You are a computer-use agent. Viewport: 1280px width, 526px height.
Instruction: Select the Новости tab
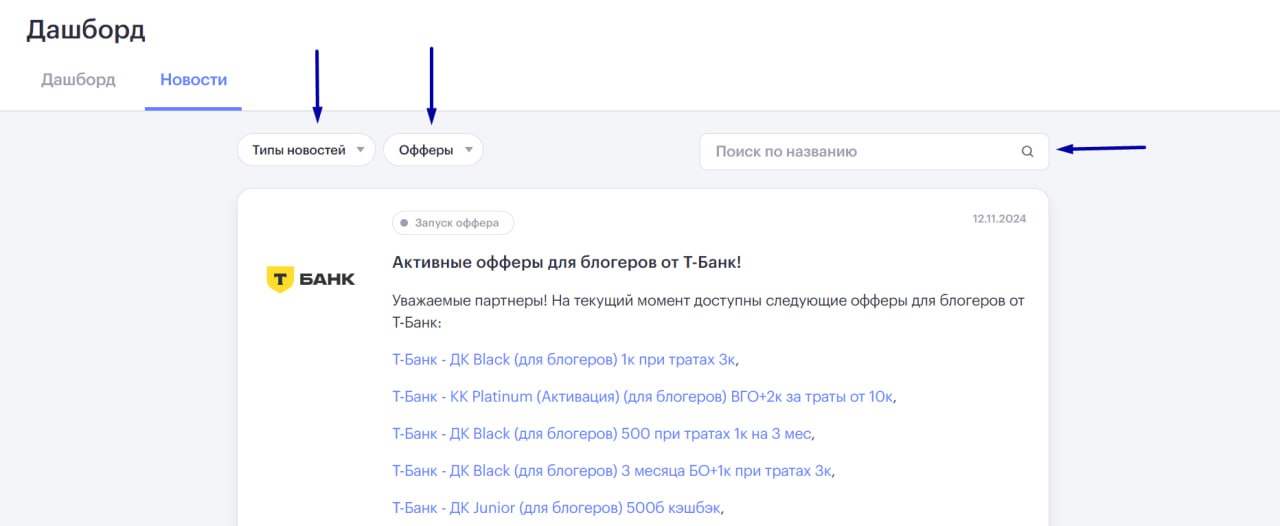pos(193,79)
